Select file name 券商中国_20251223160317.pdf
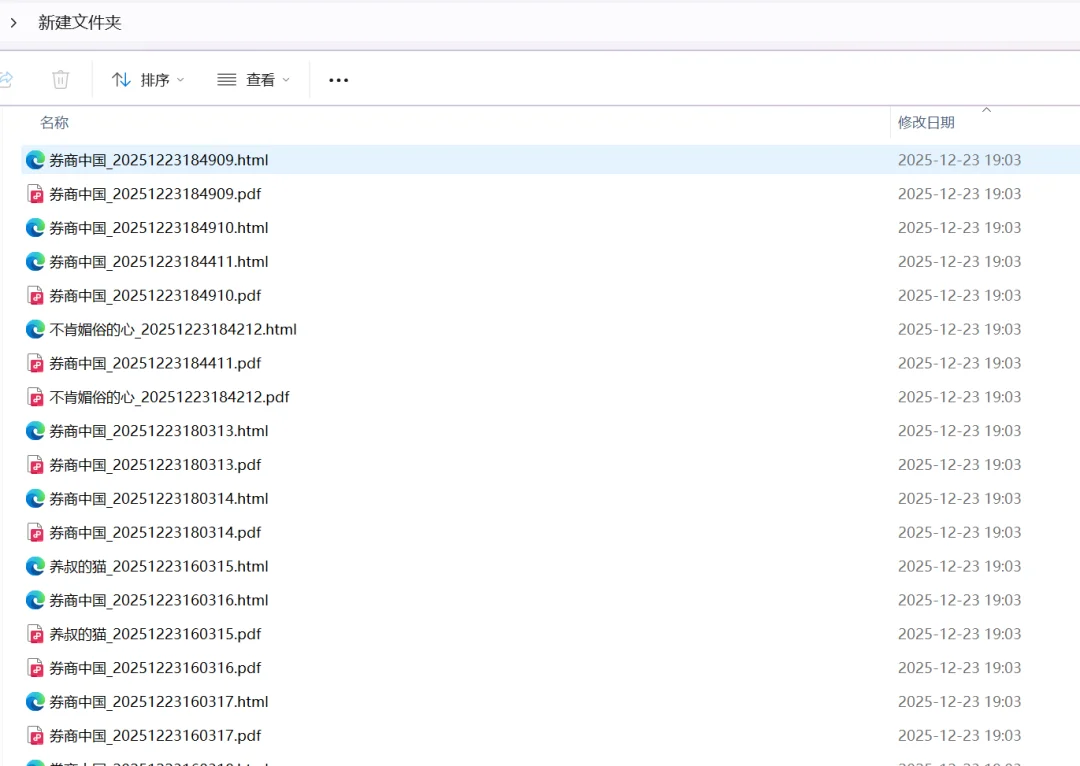The width and height of the screenshot is (1080, 766). pos(155,736)
